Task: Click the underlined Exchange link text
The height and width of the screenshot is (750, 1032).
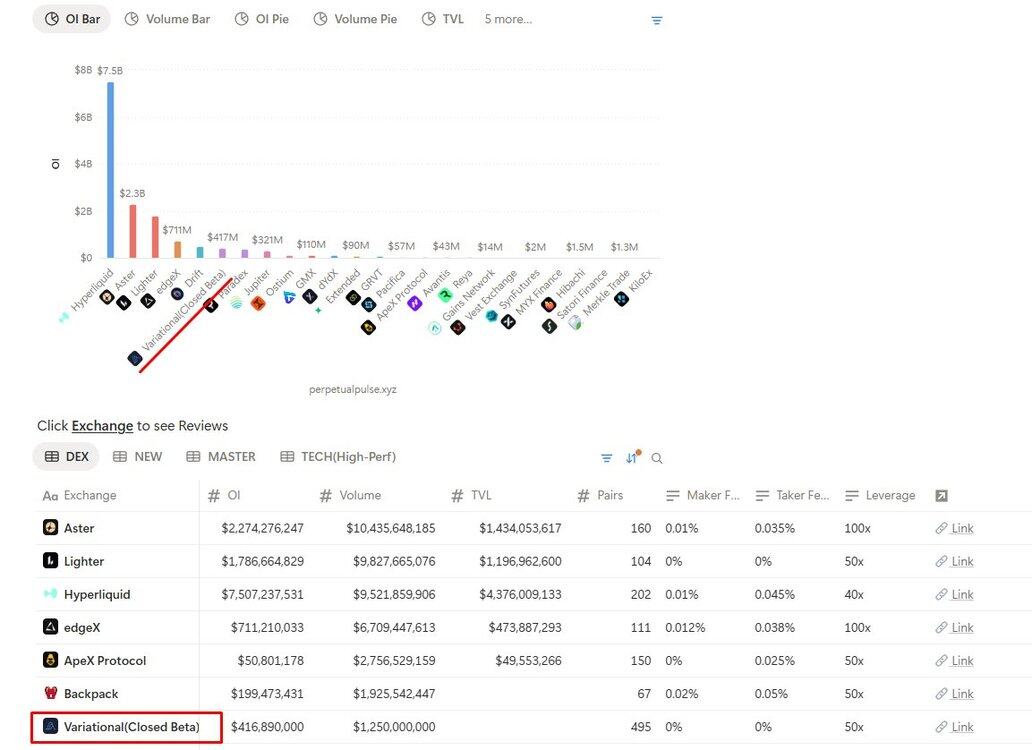Action: (102, 426)
